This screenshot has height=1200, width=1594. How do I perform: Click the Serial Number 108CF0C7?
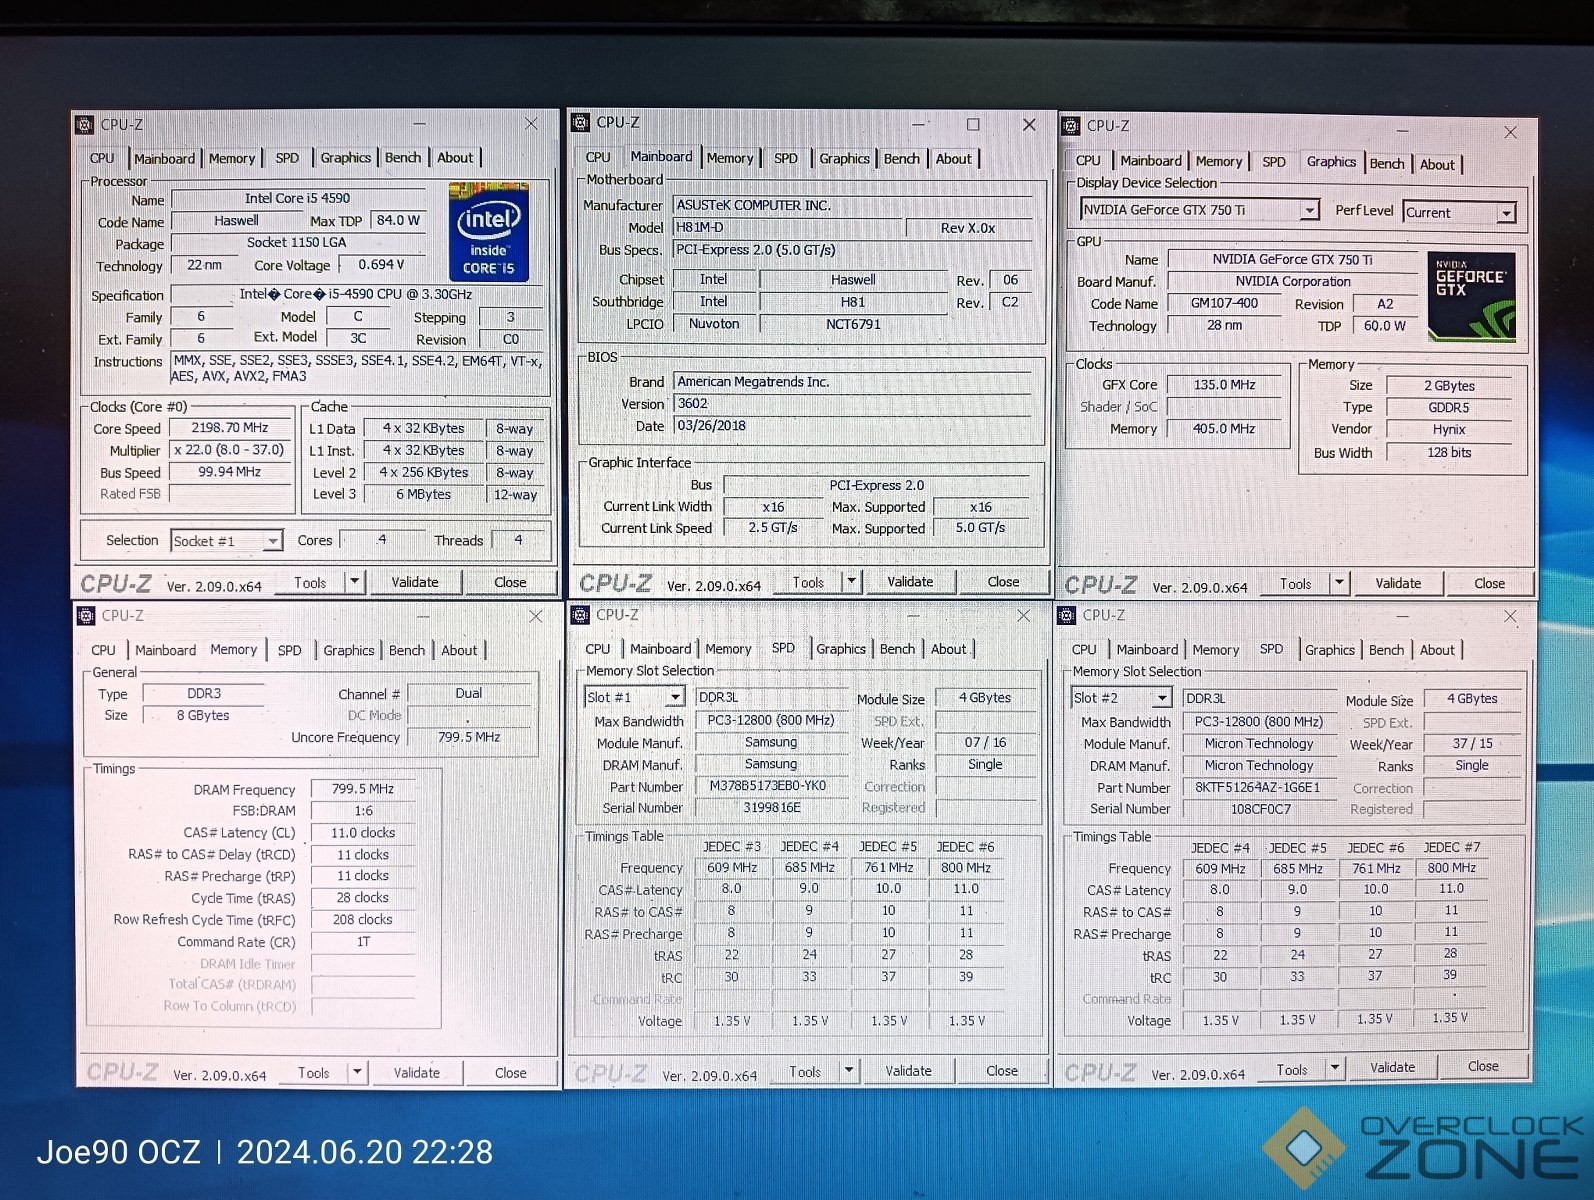point(1260,809)
